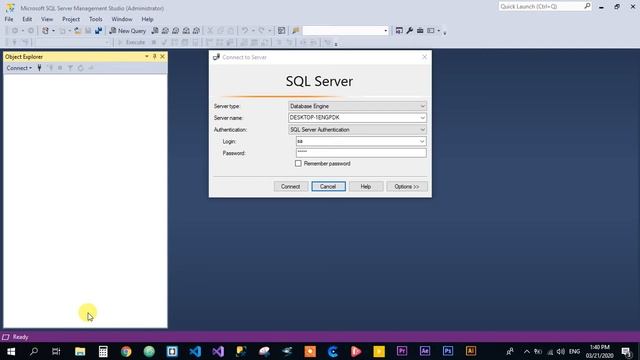Screen dimensions: 640x360
Task: Click the toolbox icon next to the wrench
Action: [420, 31]
